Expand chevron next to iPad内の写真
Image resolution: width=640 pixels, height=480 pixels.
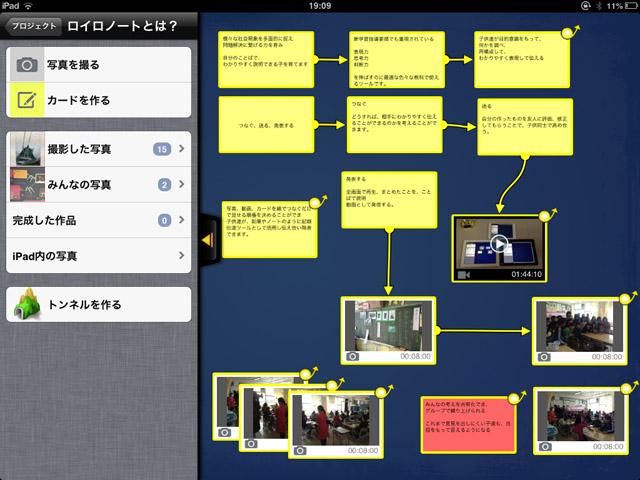(x=182, y=256)
